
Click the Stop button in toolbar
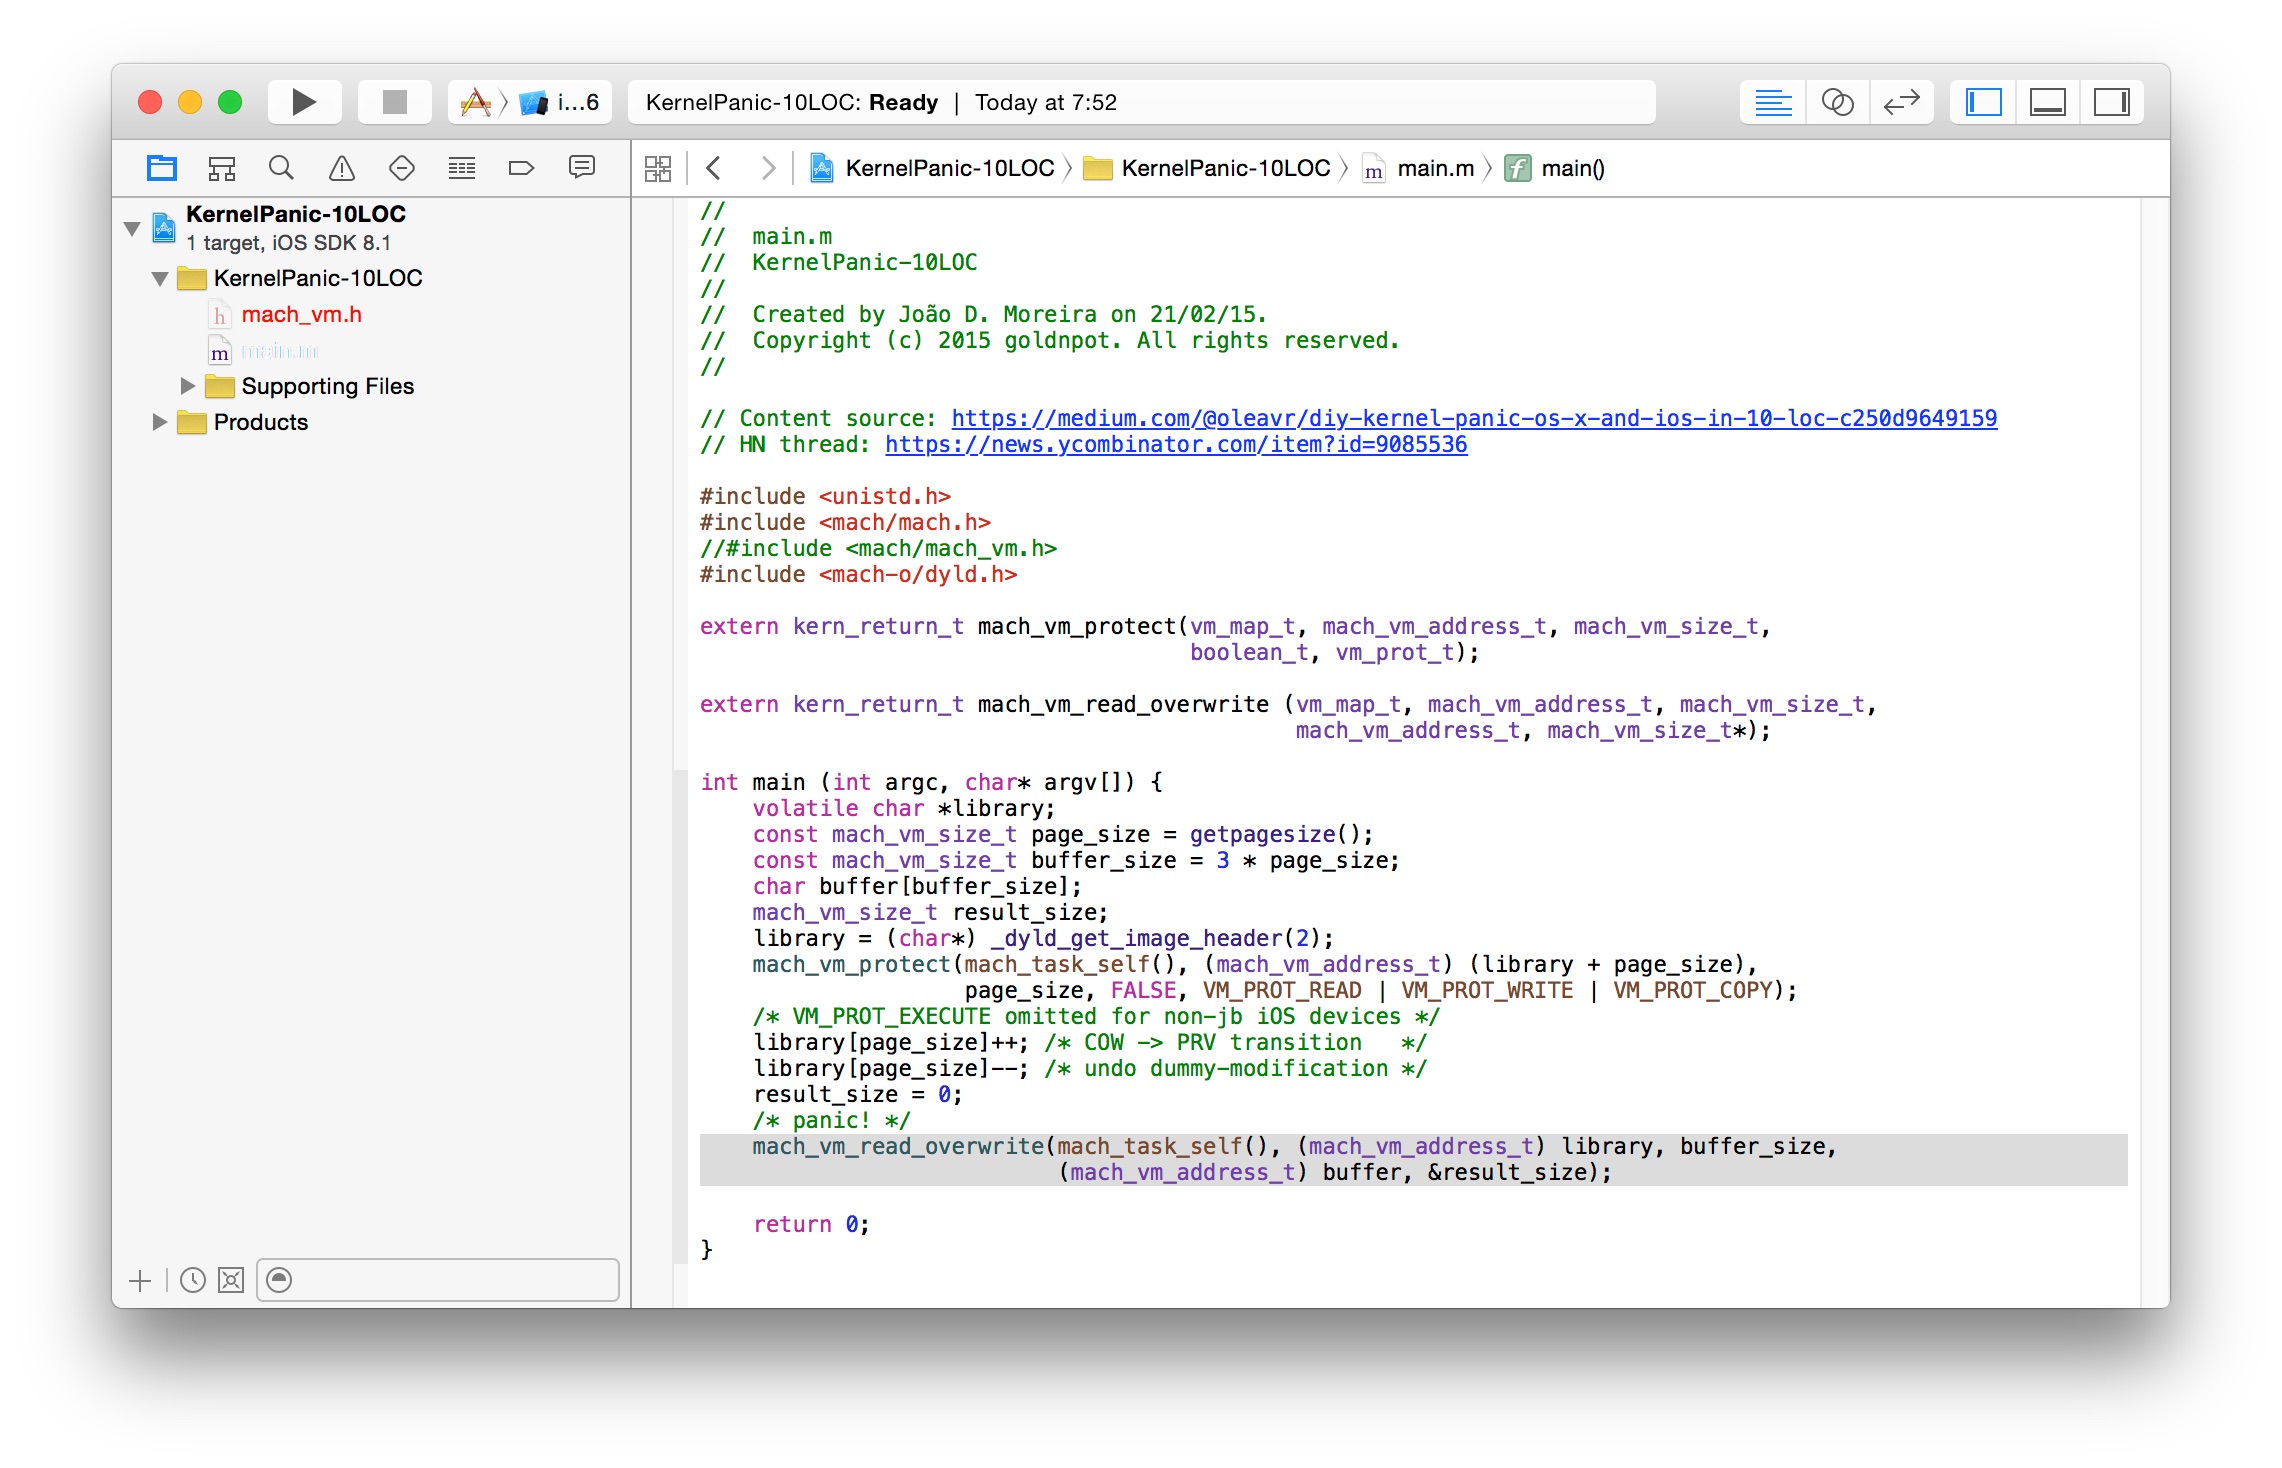(395, 102)
